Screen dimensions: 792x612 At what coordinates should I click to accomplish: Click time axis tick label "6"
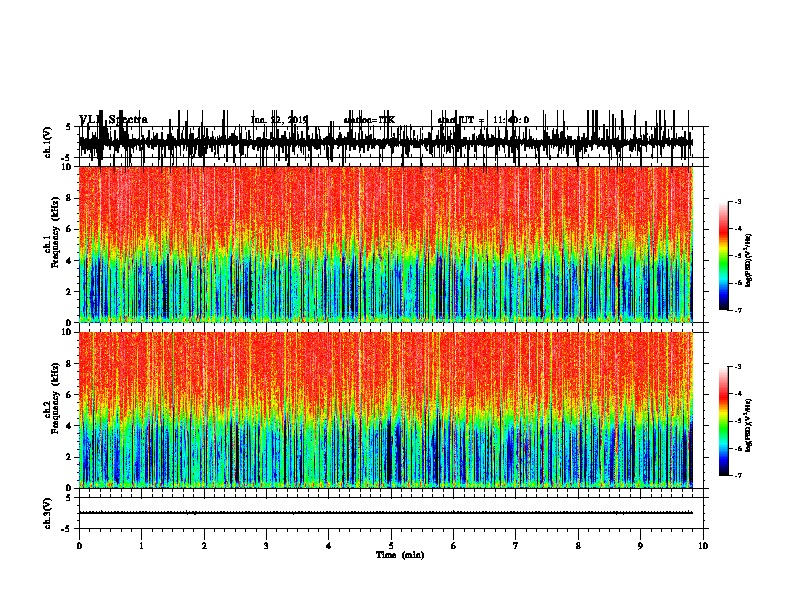click(454, 546)
